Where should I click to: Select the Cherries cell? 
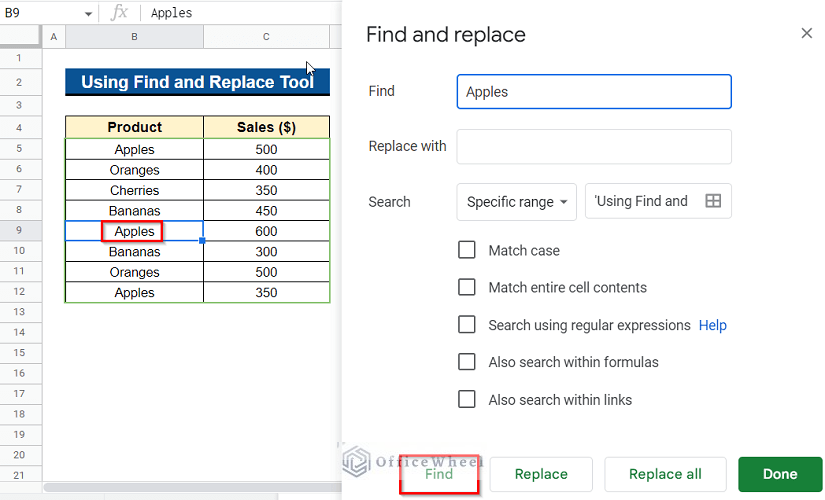coord(135,190)
